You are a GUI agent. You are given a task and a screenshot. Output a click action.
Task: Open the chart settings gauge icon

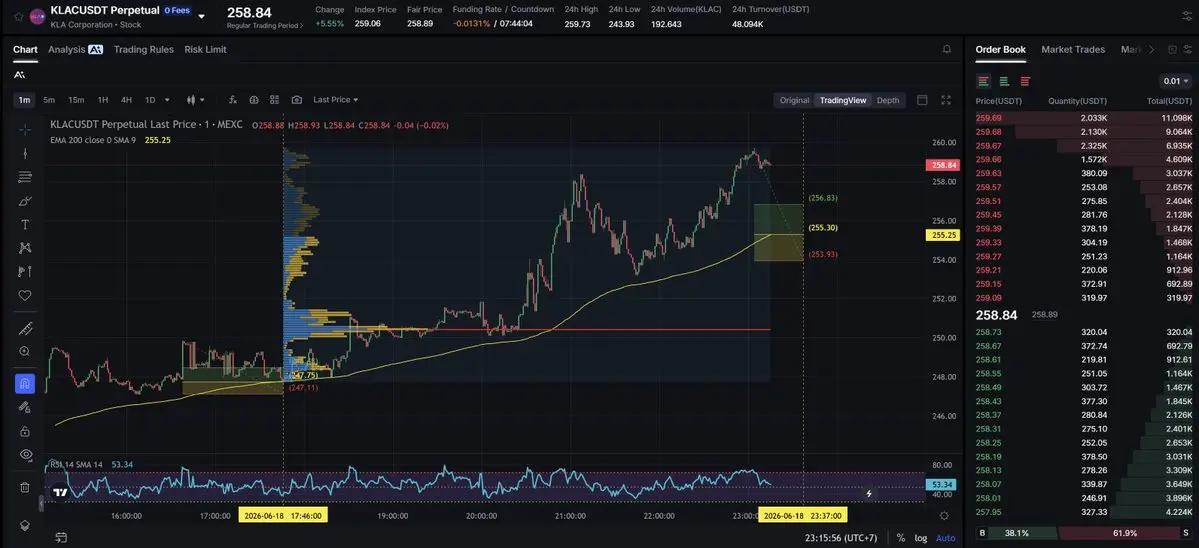254,99
